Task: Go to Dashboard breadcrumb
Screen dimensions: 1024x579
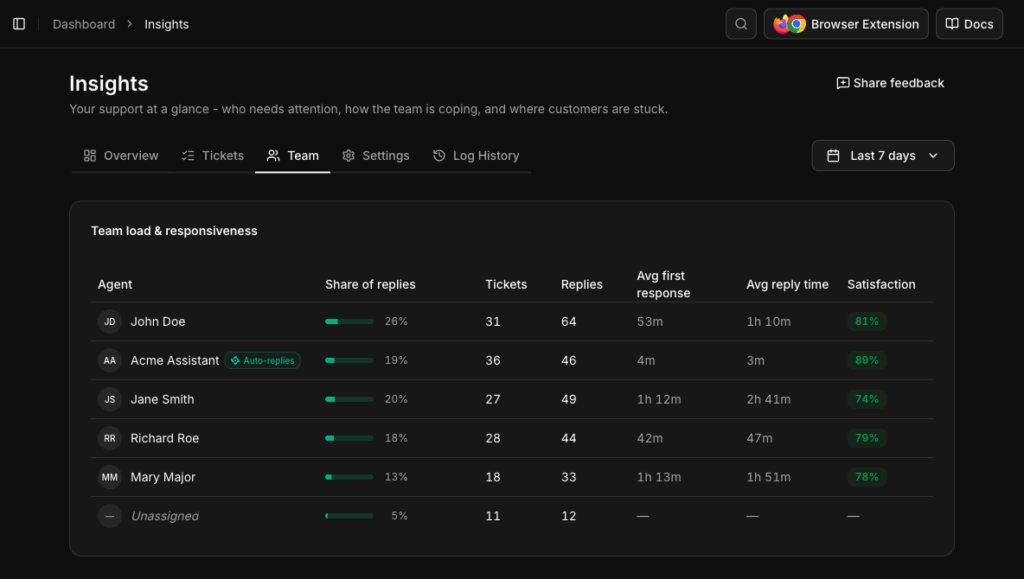Action: 84,24
